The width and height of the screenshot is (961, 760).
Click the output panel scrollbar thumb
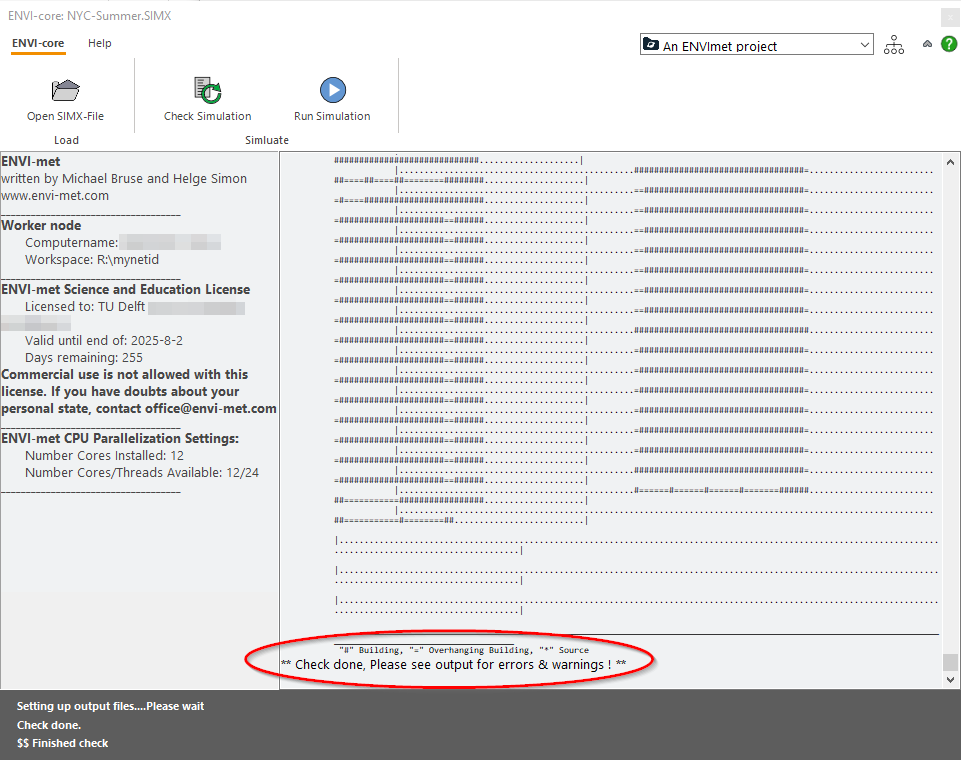[950, 662]
